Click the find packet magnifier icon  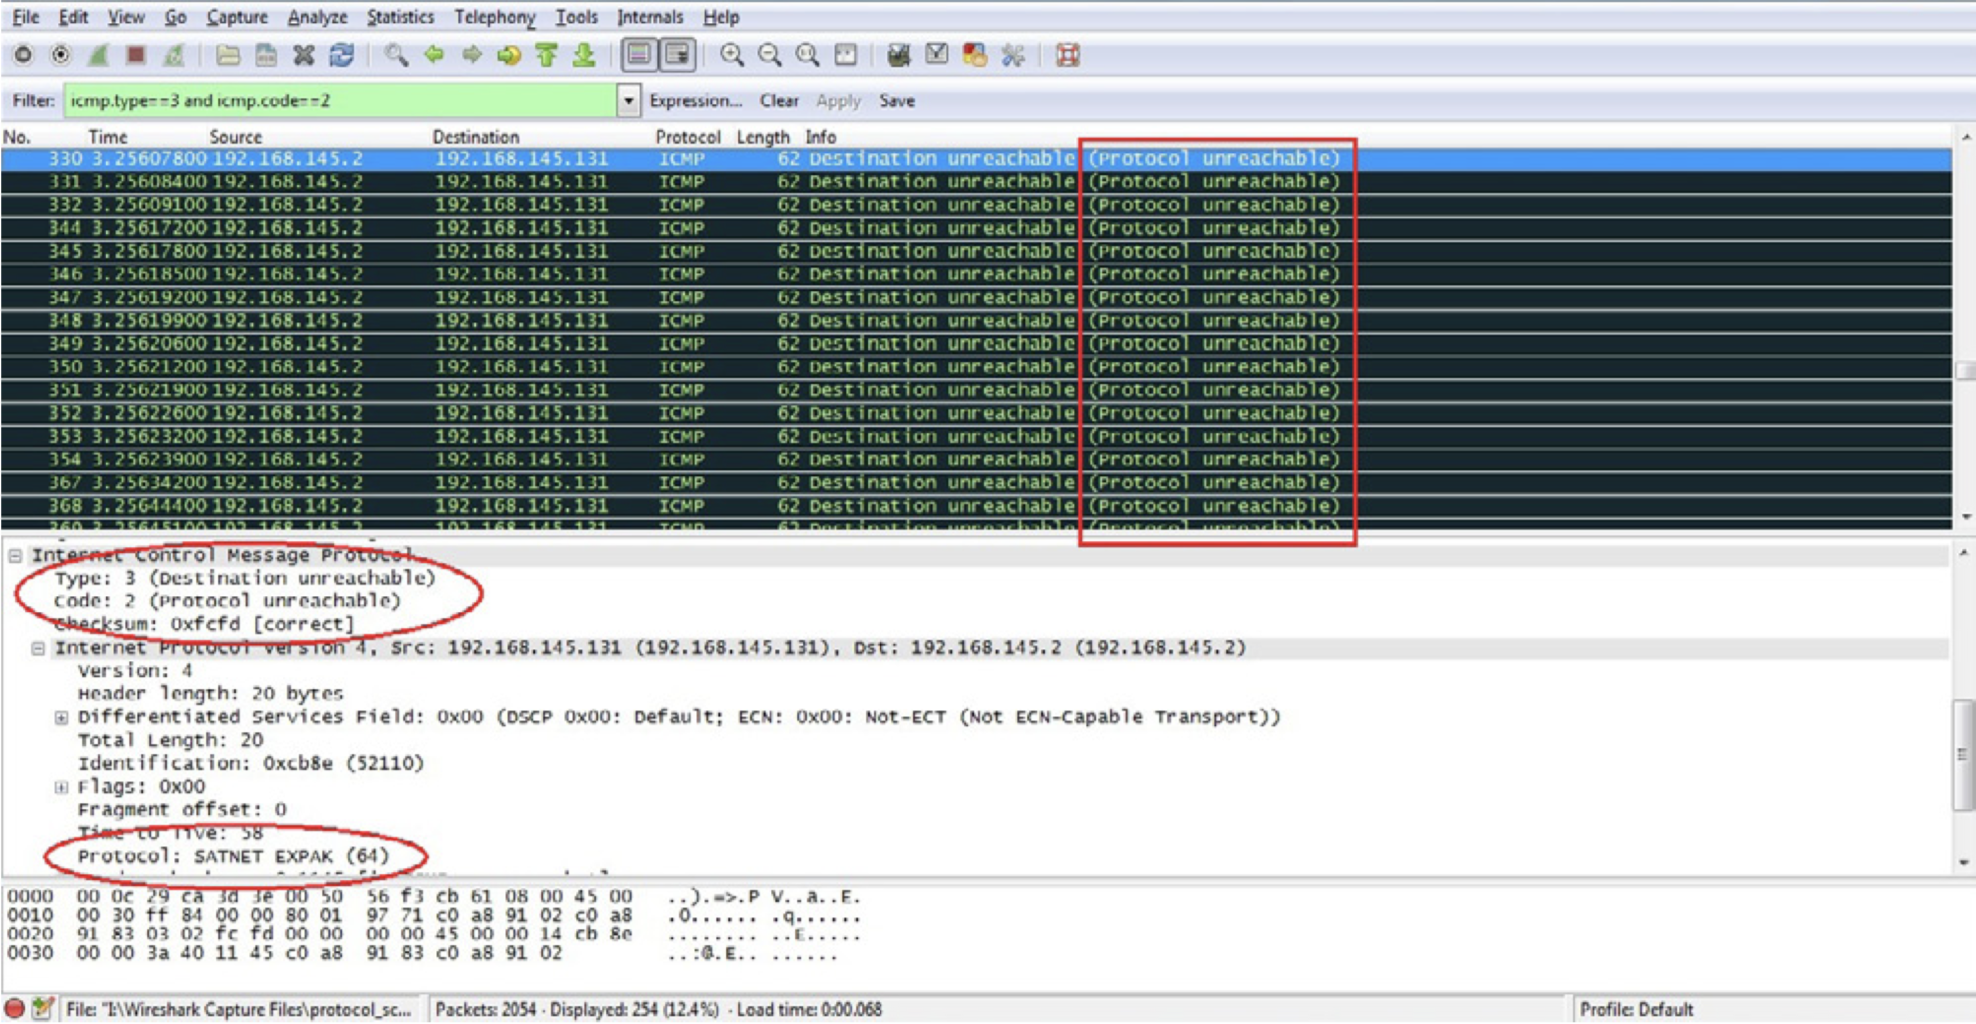click(x=396, y=55)
